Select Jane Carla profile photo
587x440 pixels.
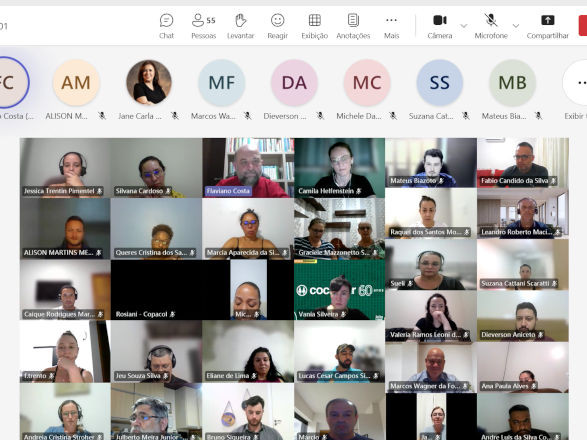pos(149,83)
